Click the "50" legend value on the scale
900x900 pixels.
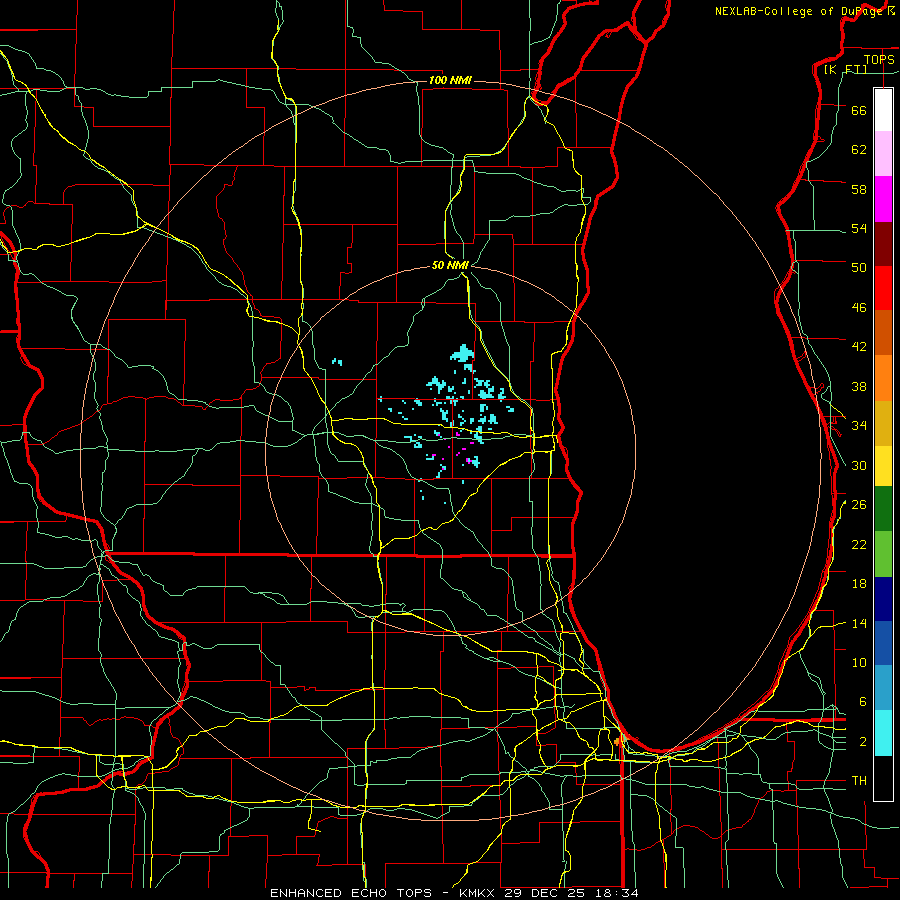(x=859, y=267)
